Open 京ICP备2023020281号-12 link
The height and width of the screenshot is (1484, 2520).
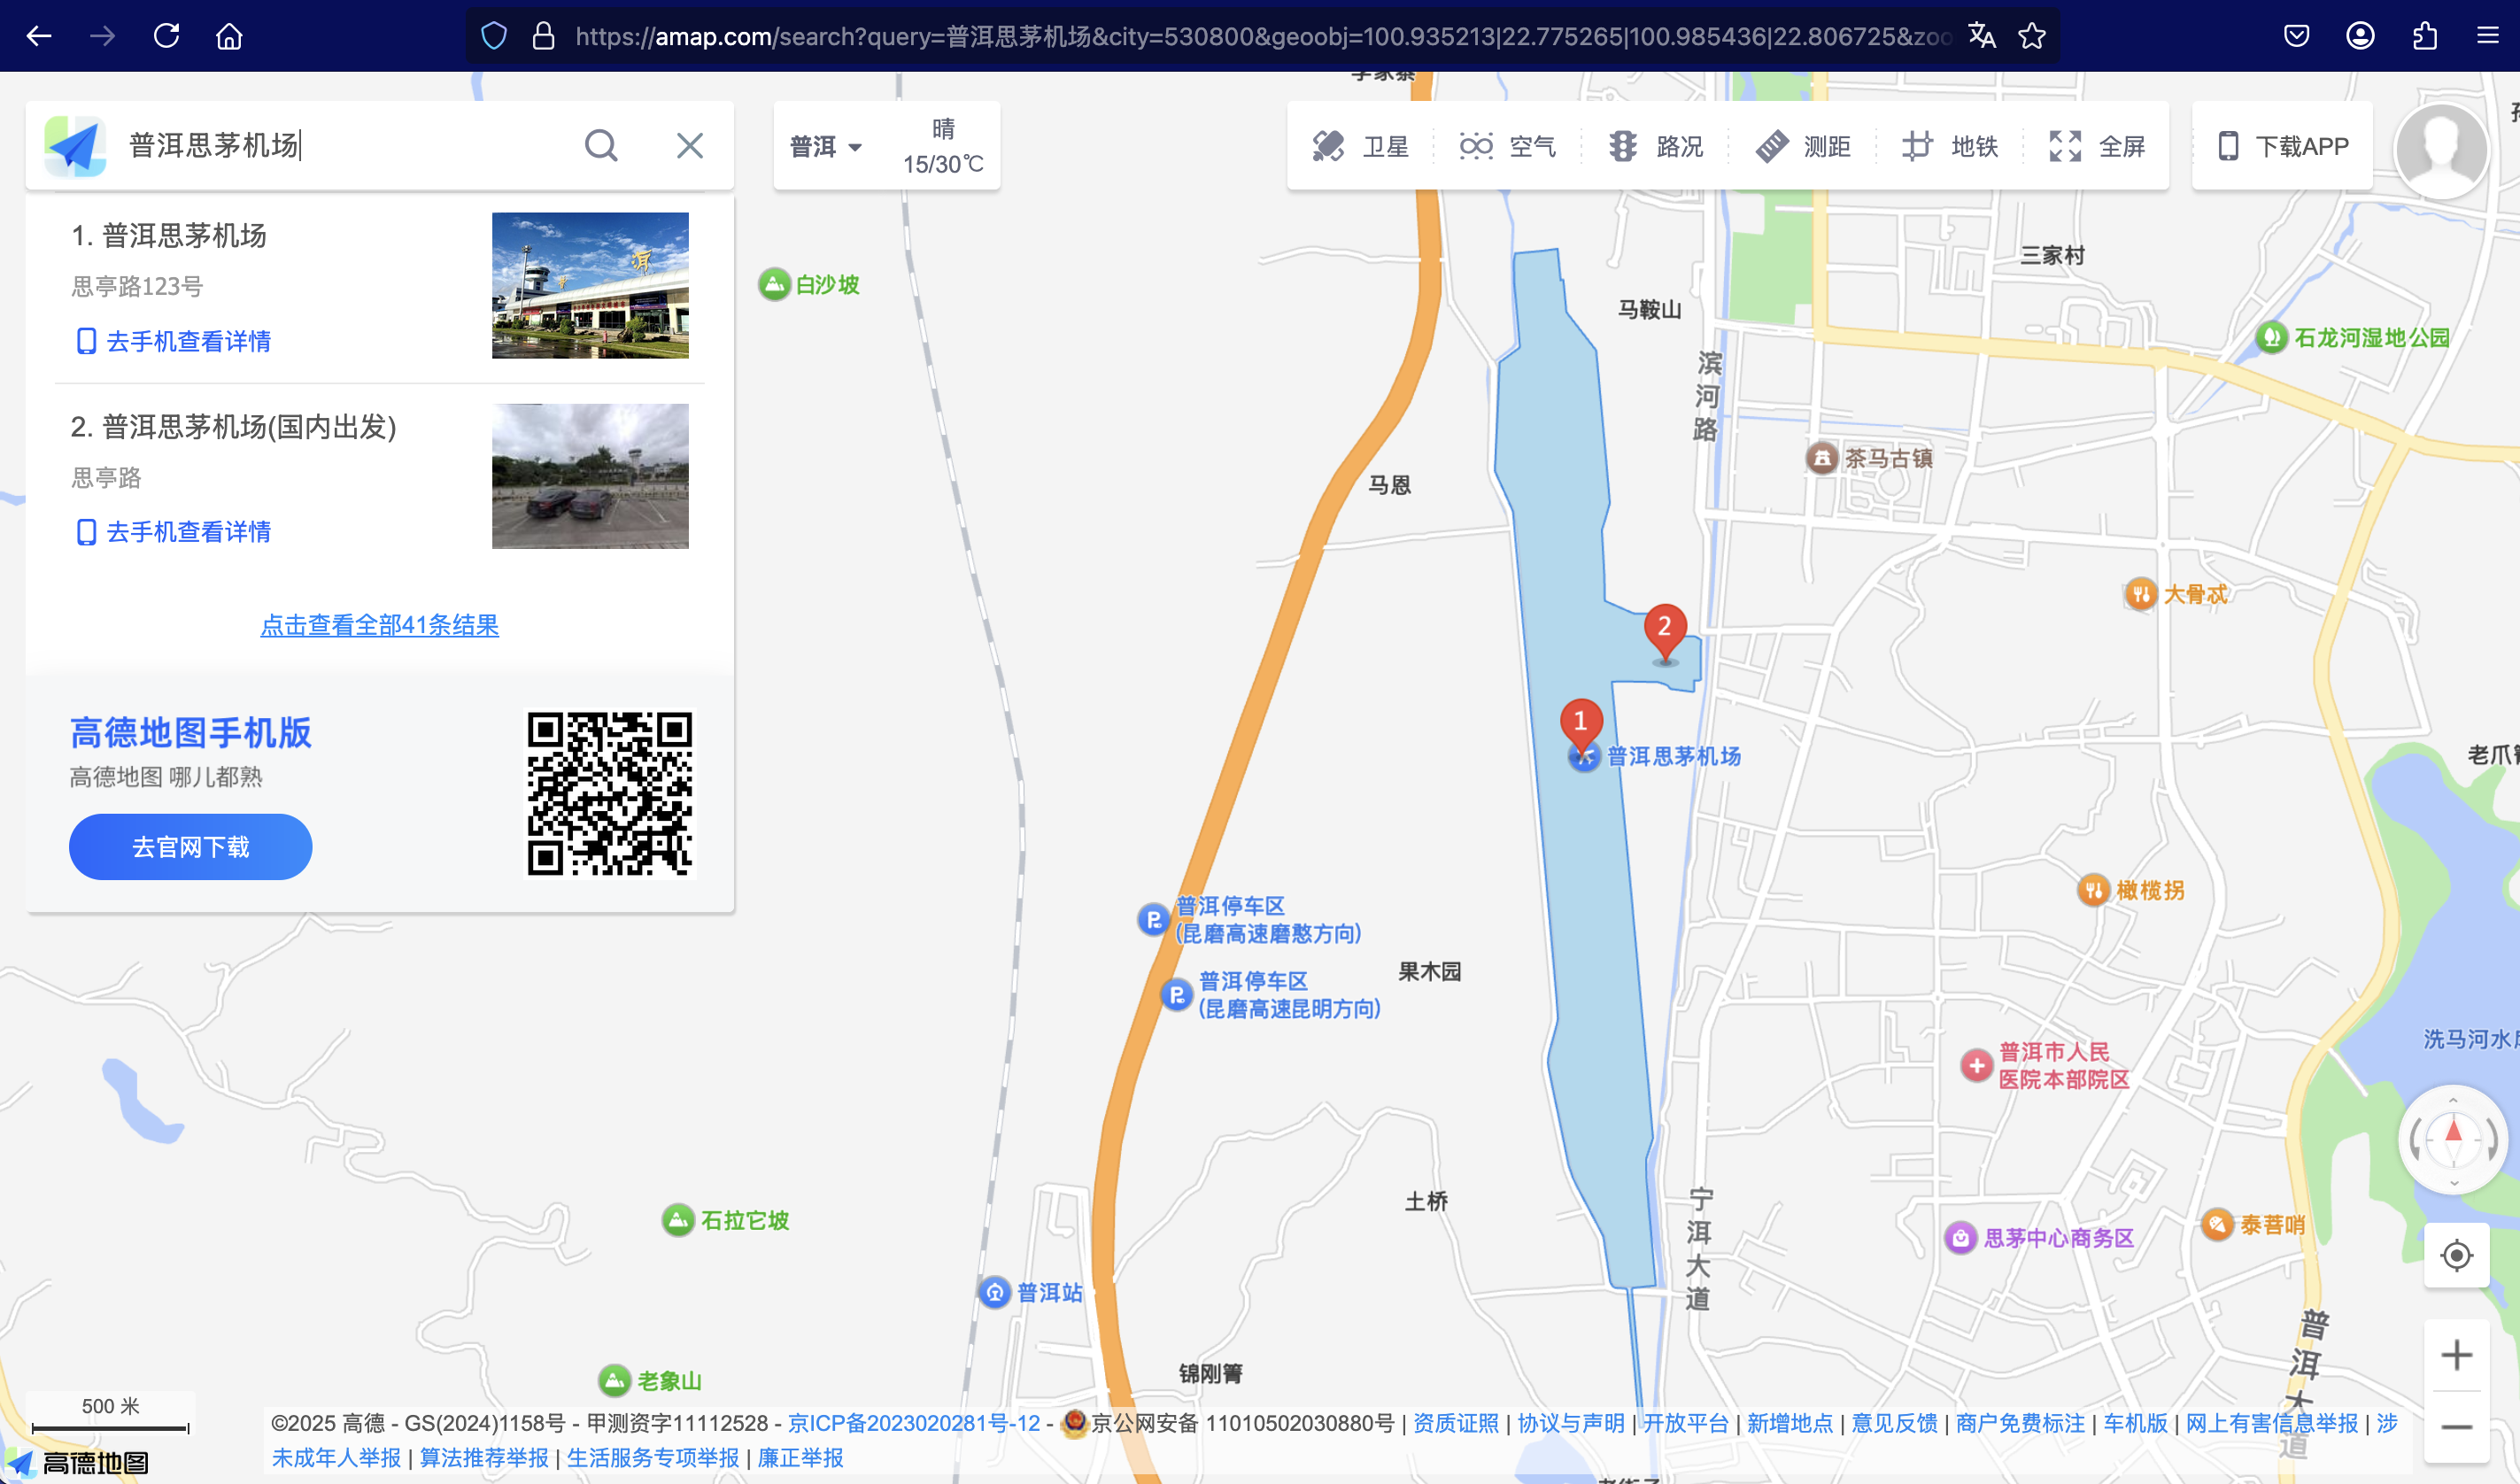[914, 1423]
